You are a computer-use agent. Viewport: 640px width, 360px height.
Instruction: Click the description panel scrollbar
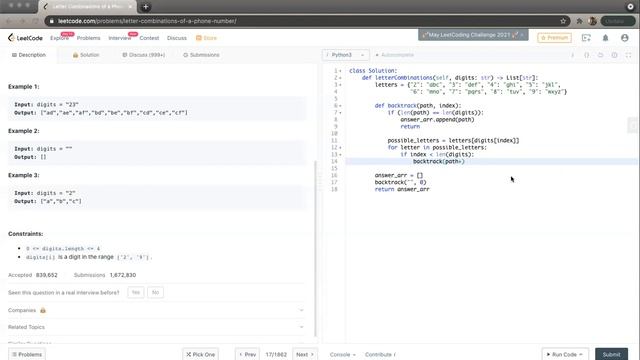tap(315, 248)
